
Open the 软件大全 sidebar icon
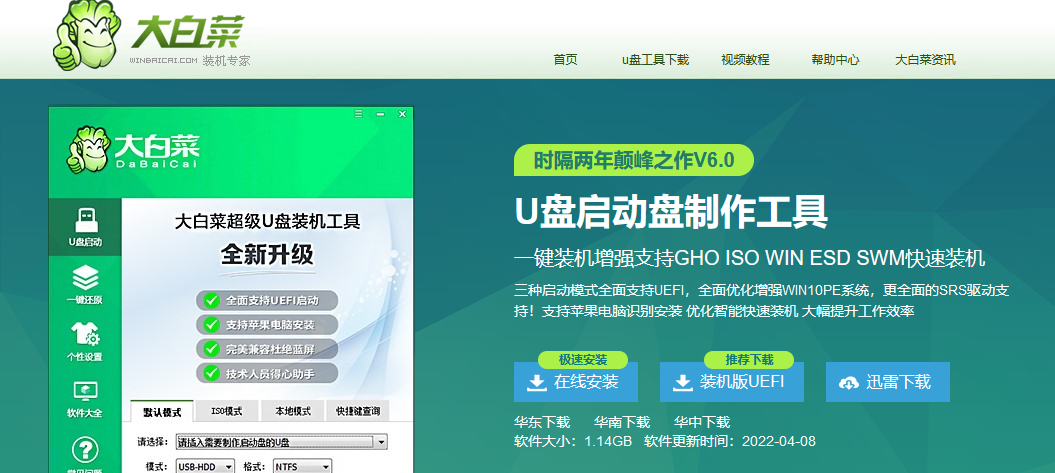click(x=85, y=400)
